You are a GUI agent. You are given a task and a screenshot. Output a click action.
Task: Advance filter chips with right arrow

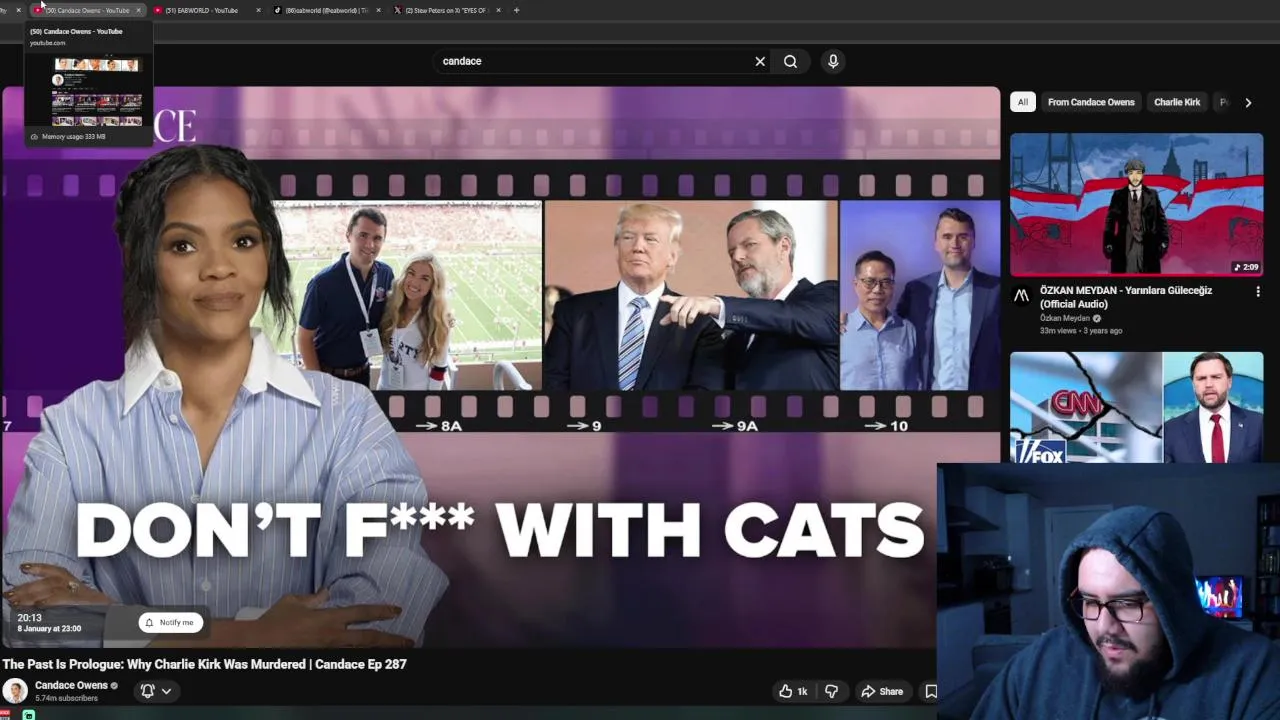(1248, 102)
